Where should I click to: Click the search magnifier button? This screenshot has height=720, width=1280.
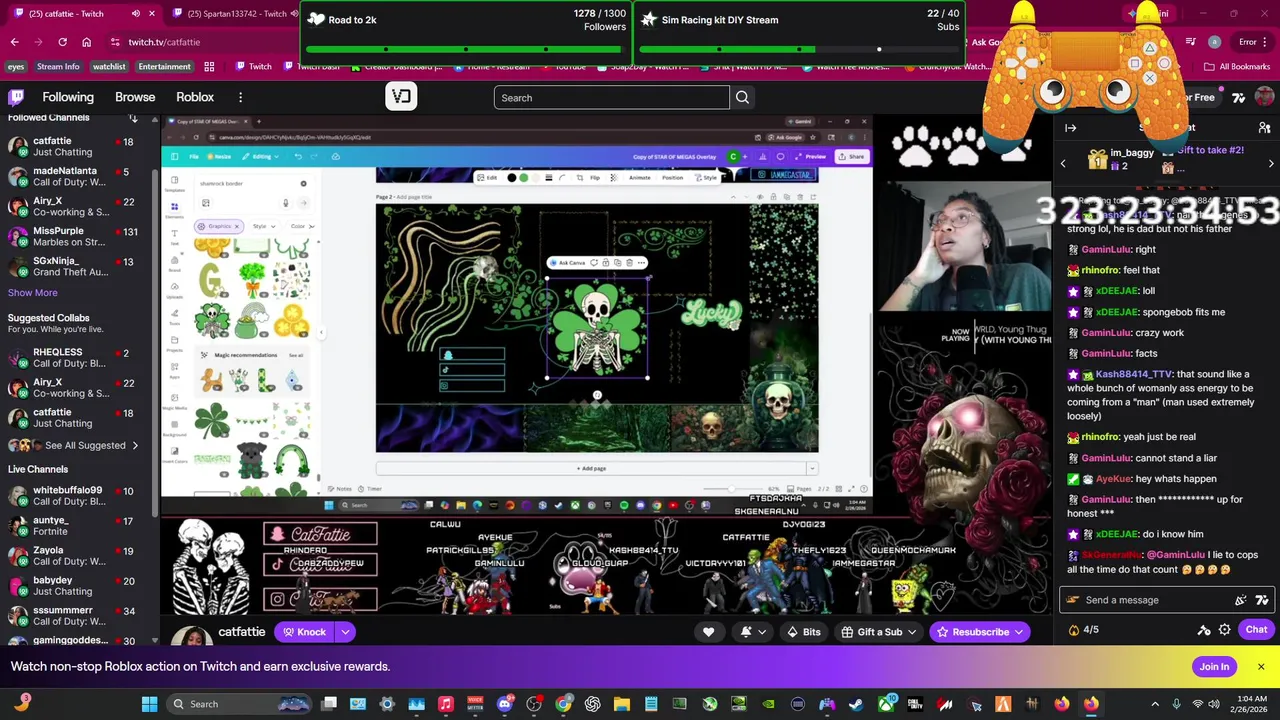point(742,97)
